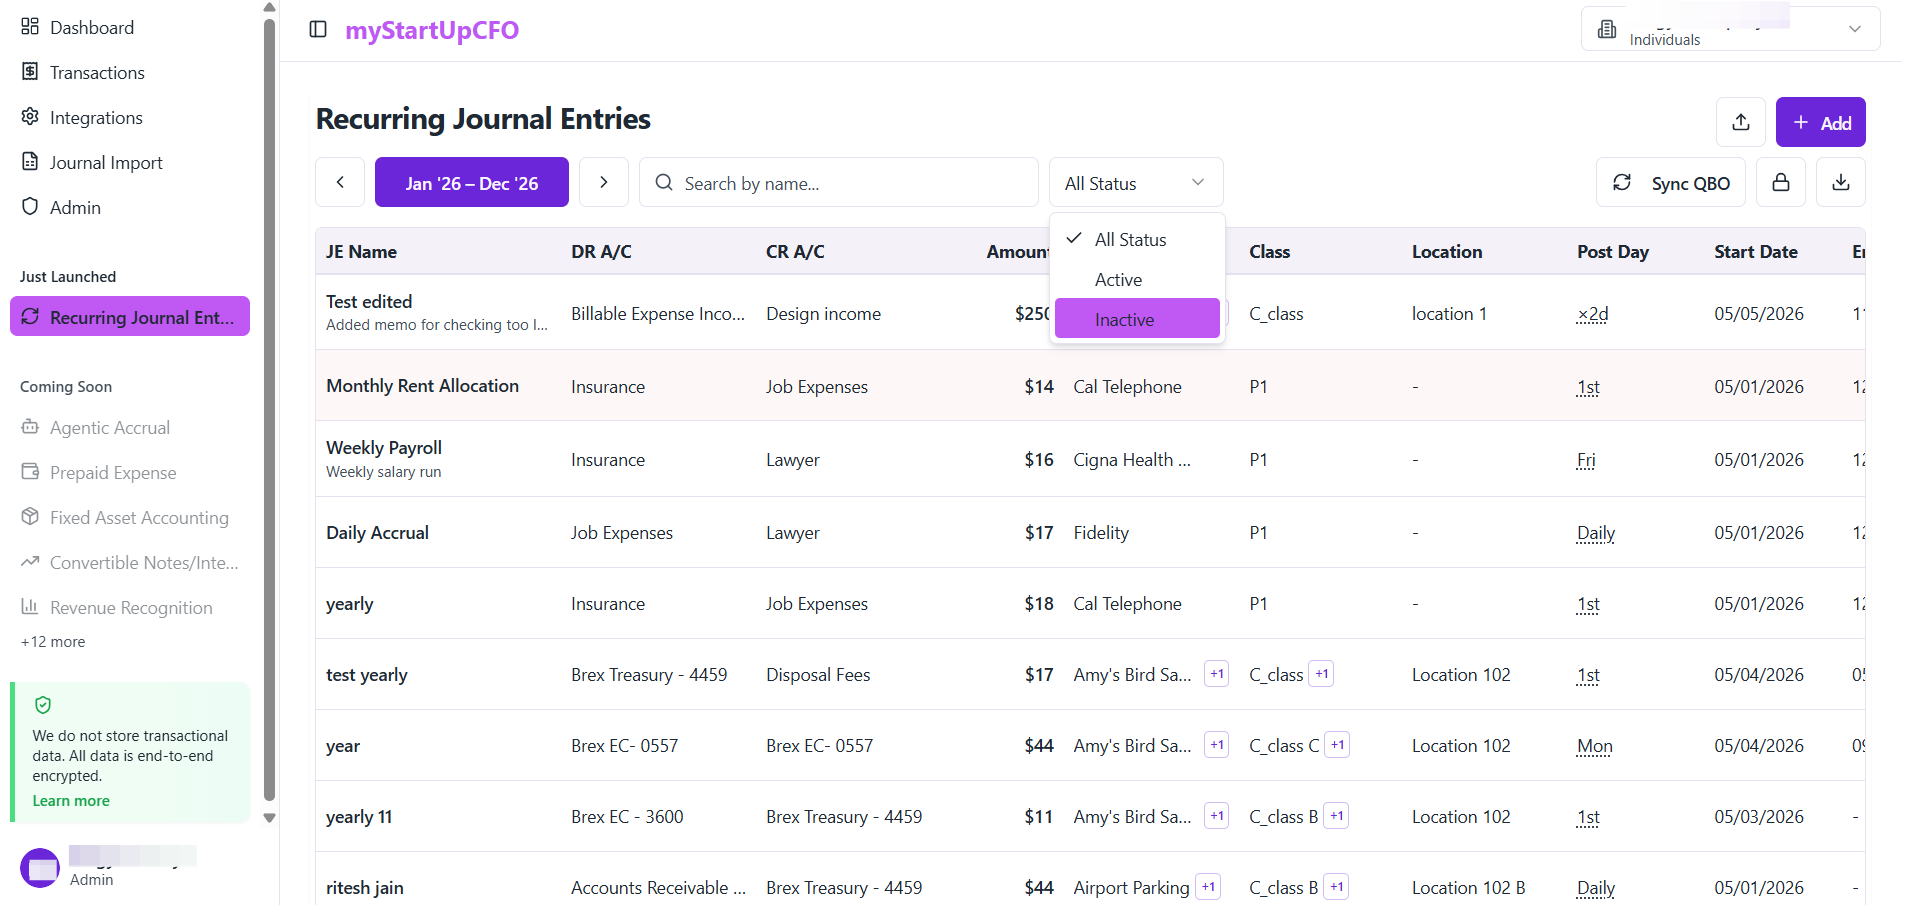1920x905 pixels.
Task: Expand +1 class badge in test yearly row
Action: [1322, 674]
